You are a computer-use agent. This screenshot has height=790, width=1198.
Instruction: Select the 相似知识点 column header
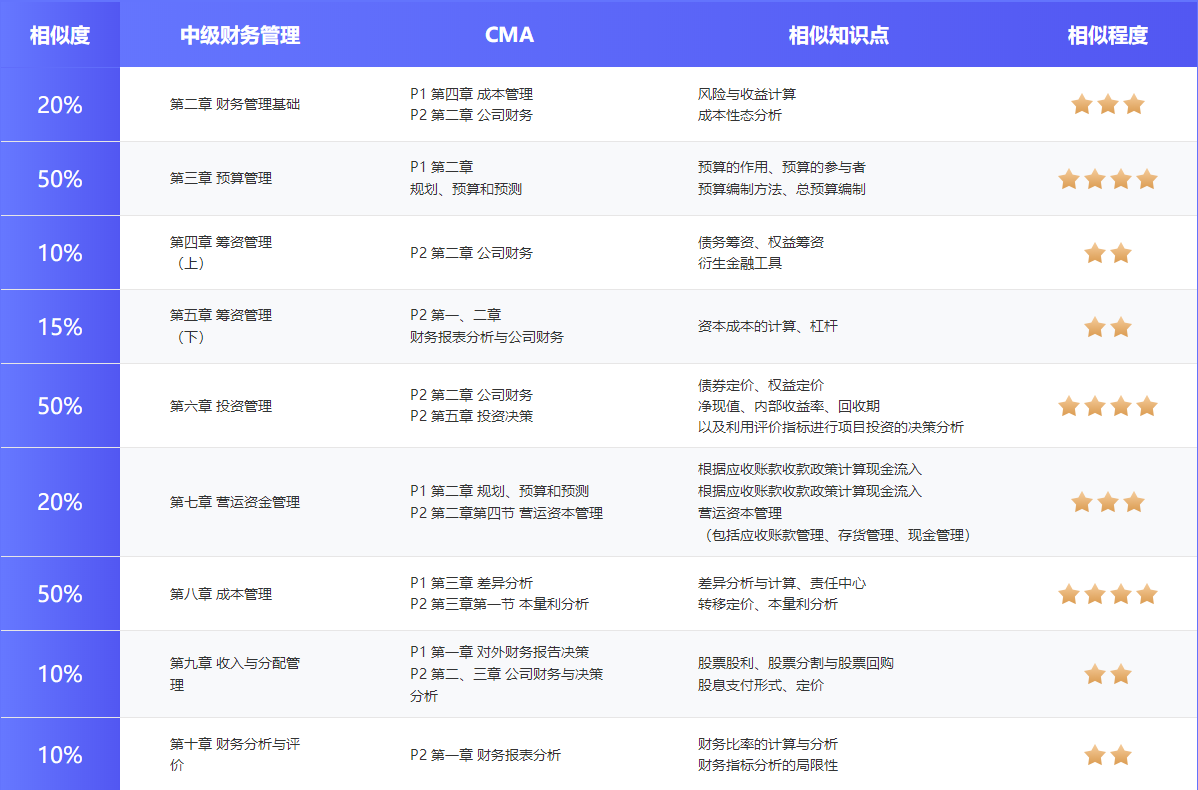[838, 35]
